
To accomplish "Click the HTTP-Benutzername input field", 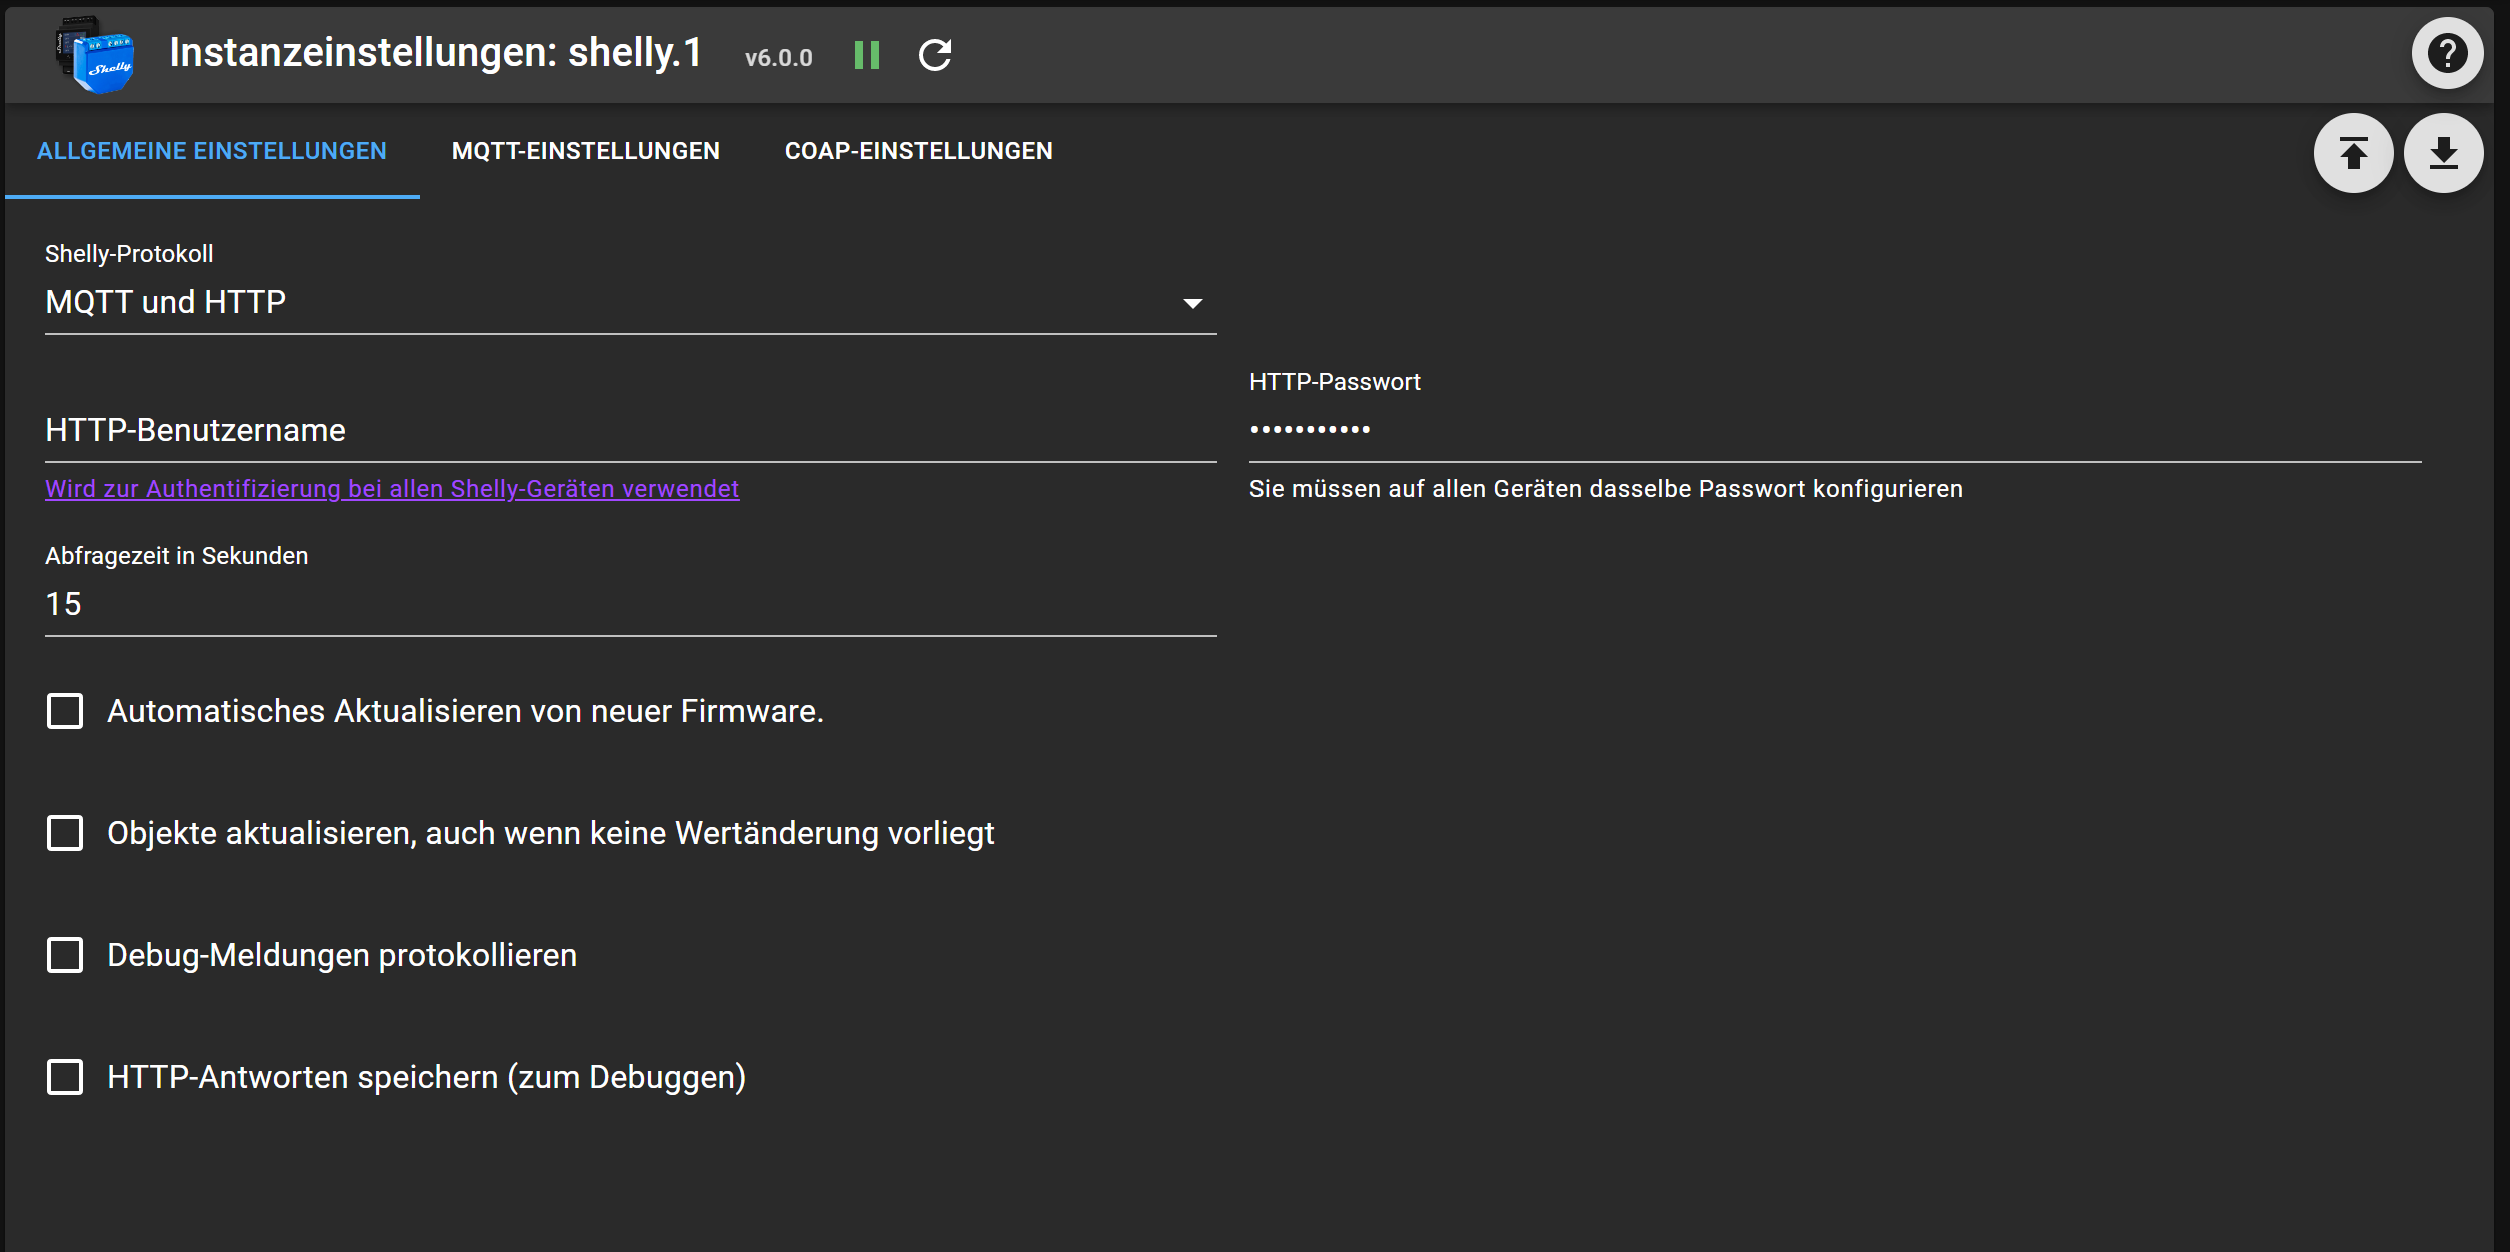I will (630, 431).
